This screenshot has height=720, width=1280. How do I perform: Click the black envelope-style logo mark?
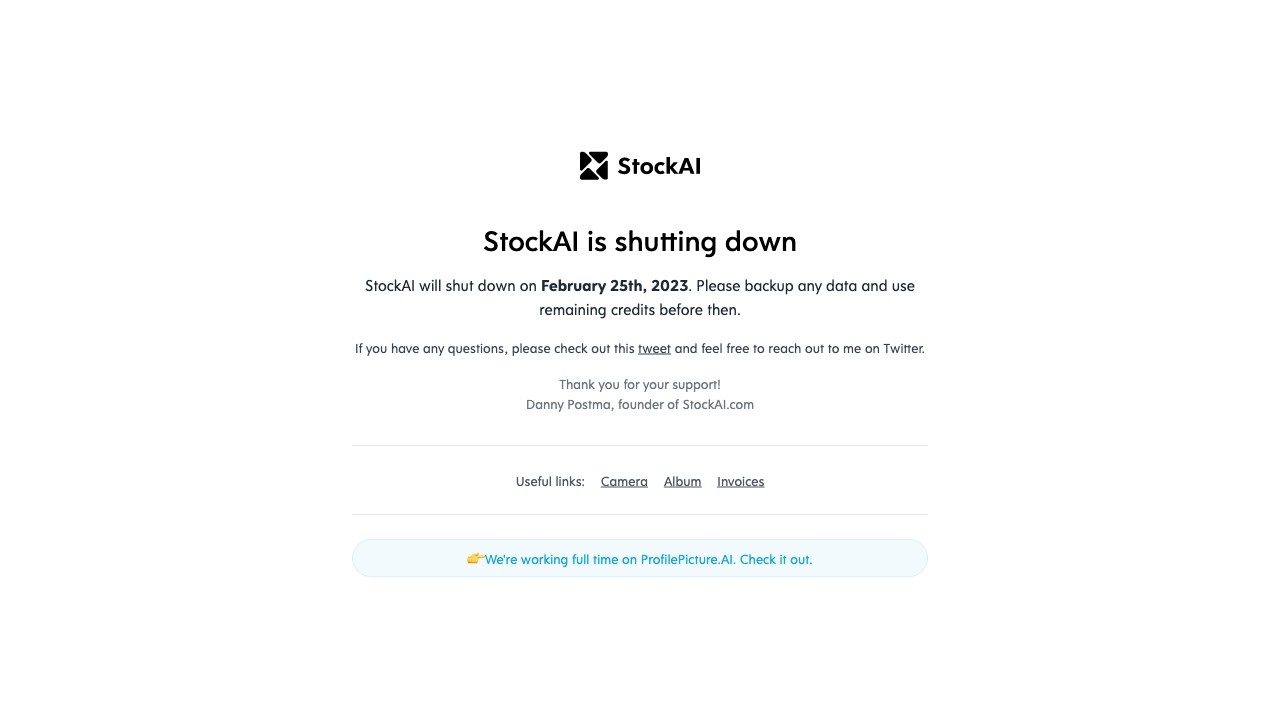click(x=594, y=165)
